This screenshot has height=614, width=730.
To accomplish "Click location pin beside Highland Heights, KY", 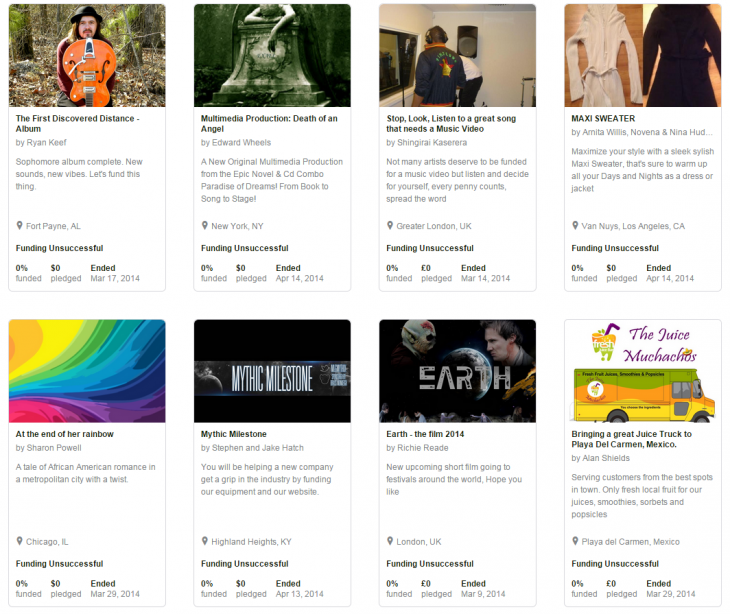I will click(204, 541).
